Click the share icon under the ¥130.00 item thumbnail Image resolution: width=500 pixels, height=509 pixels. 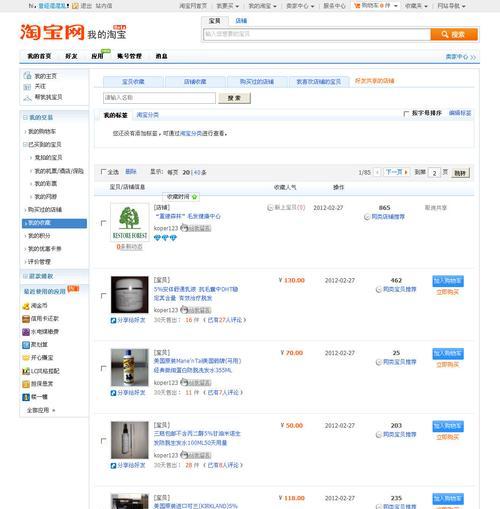113,320
